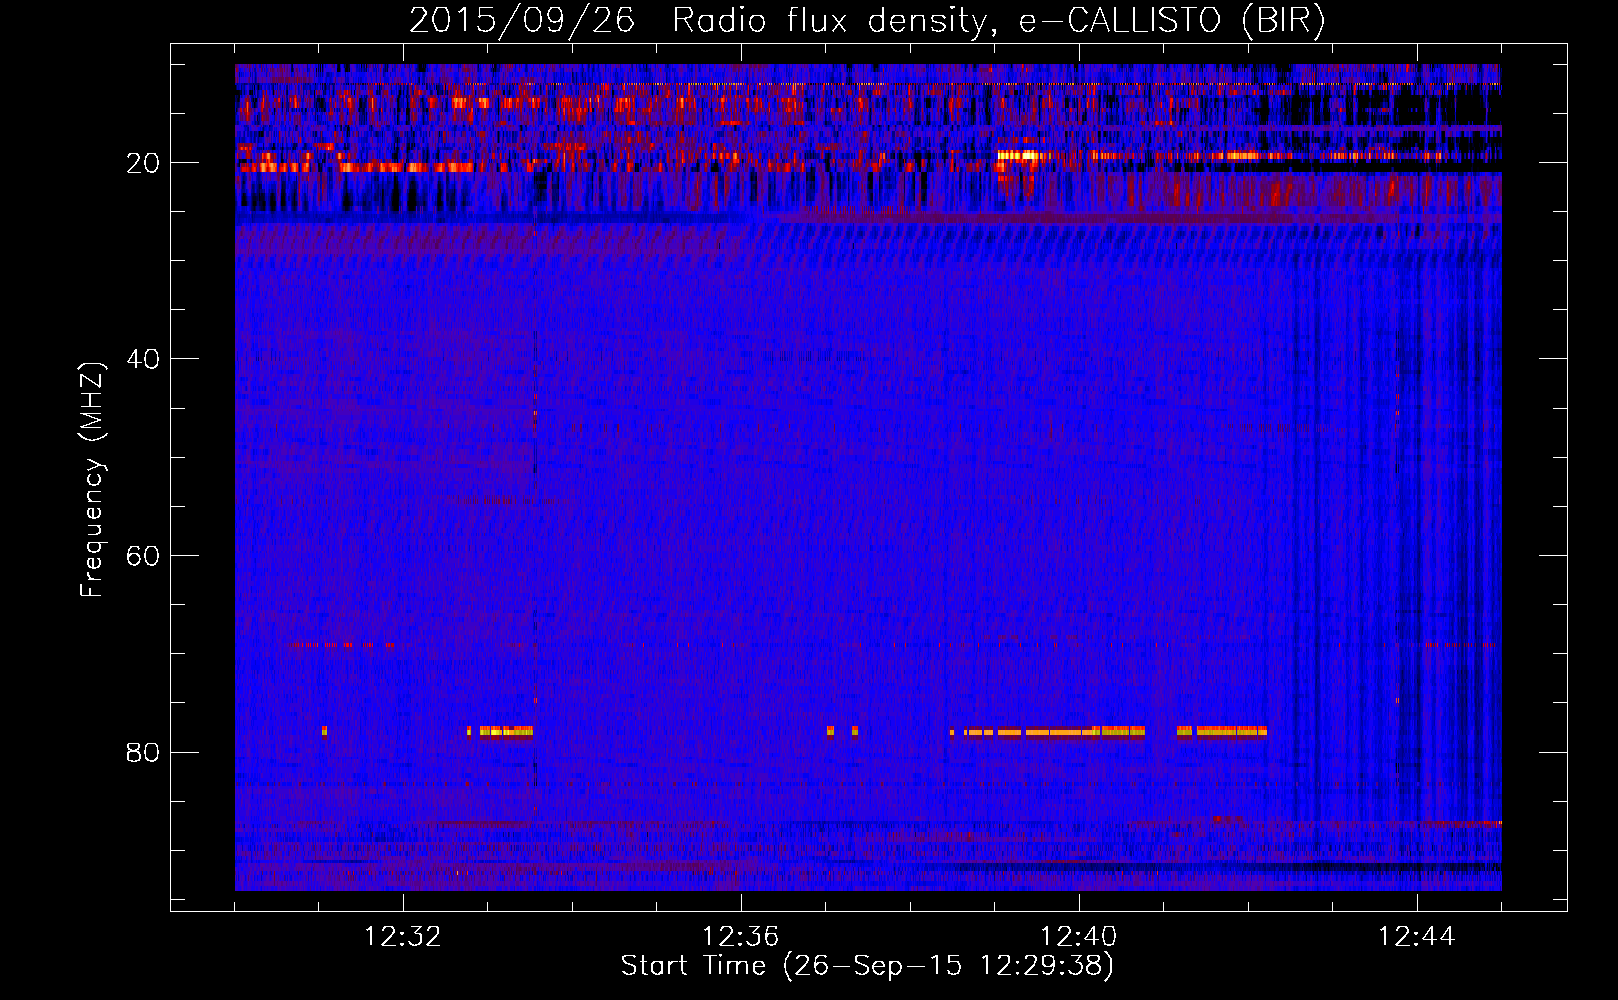Click the '12:44' time tick label
Image resolution: width=1618 pixels, height=1000 pixels.
click(1417, 937)
